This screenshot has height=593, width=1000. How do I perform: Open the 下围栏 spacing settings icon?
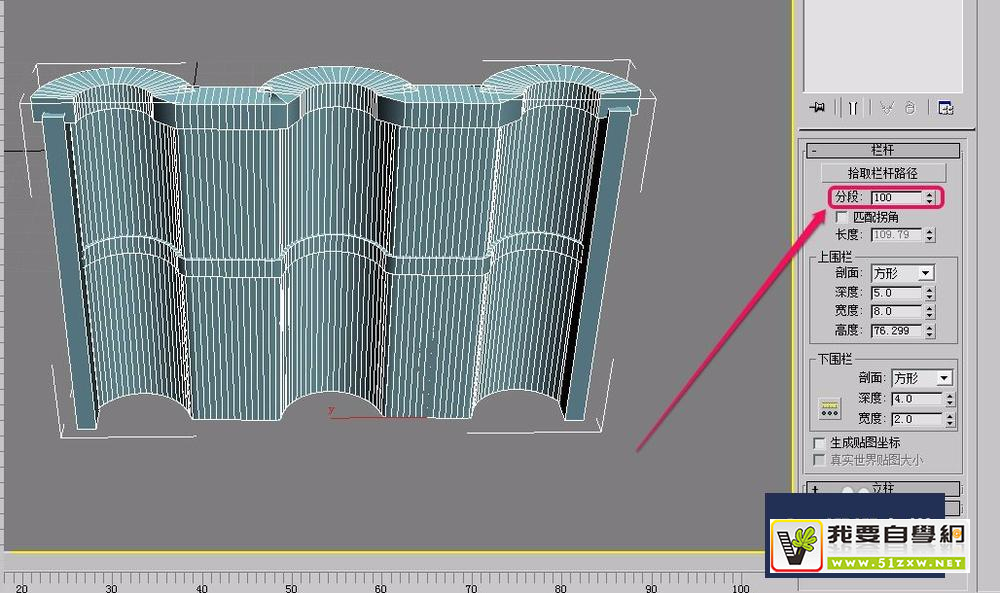pyautogui.click(x=828, y=406)
